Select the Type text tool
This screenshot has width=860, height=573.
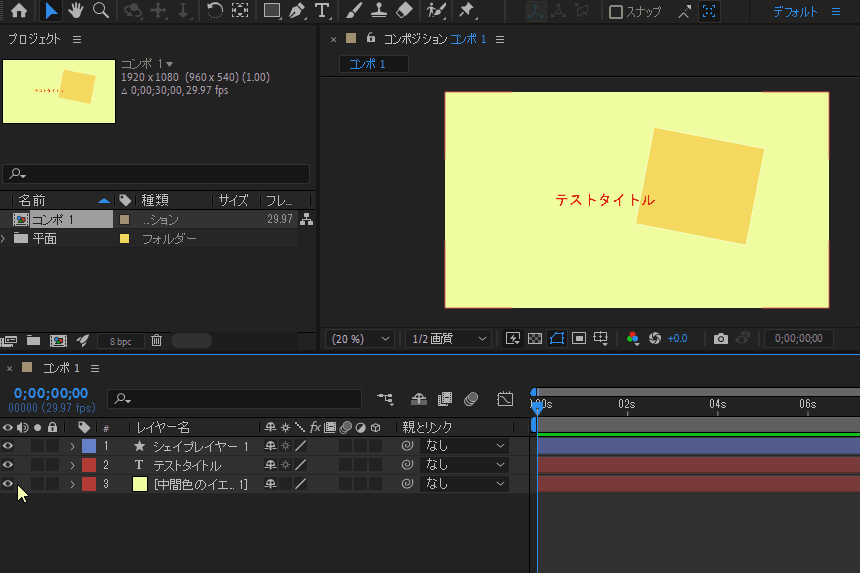[x=322, y=10]
